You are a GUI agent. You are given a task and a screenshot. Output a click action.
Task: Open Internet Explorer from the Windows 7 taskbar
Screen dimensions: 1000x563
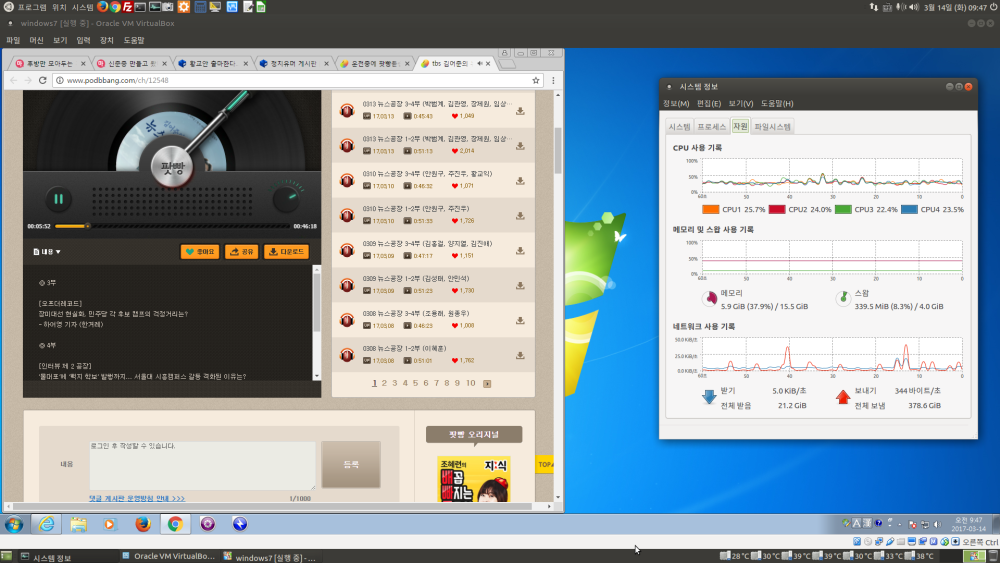[x=46, y=524]
